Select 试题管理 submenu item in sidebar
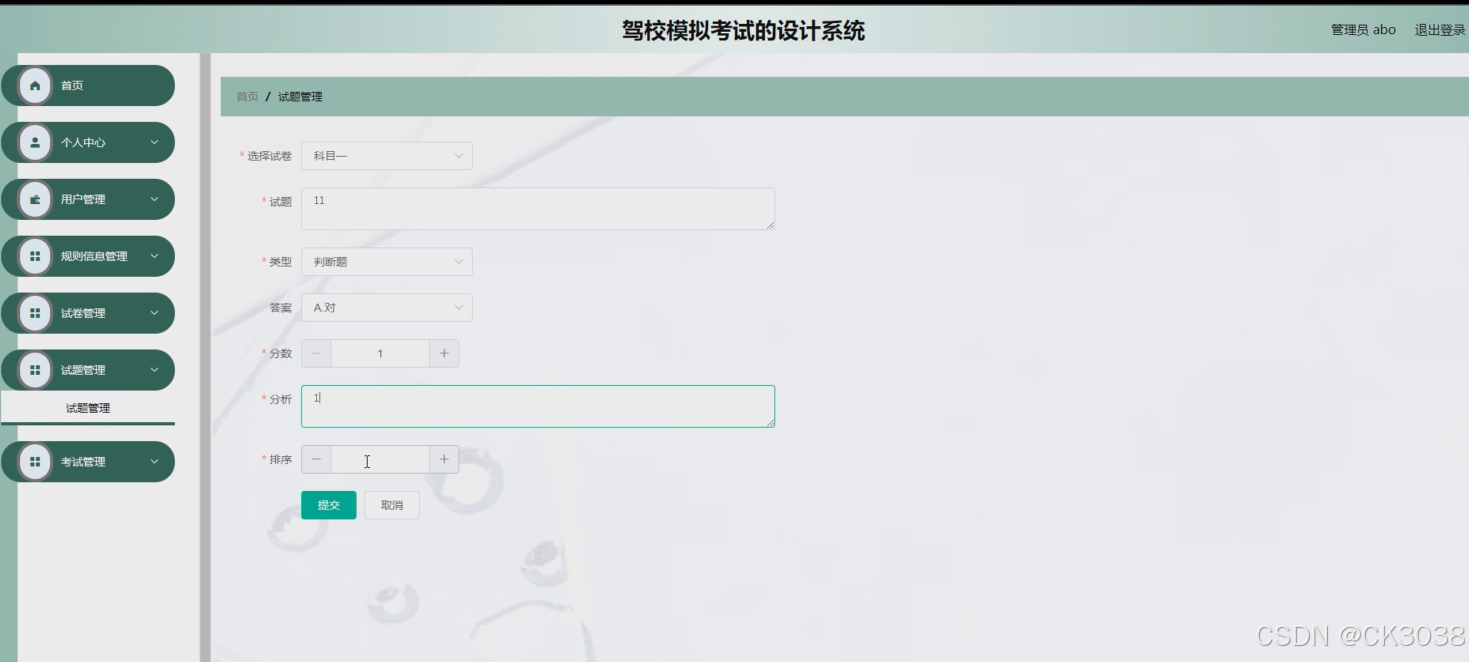 click(x=87, y=408)
